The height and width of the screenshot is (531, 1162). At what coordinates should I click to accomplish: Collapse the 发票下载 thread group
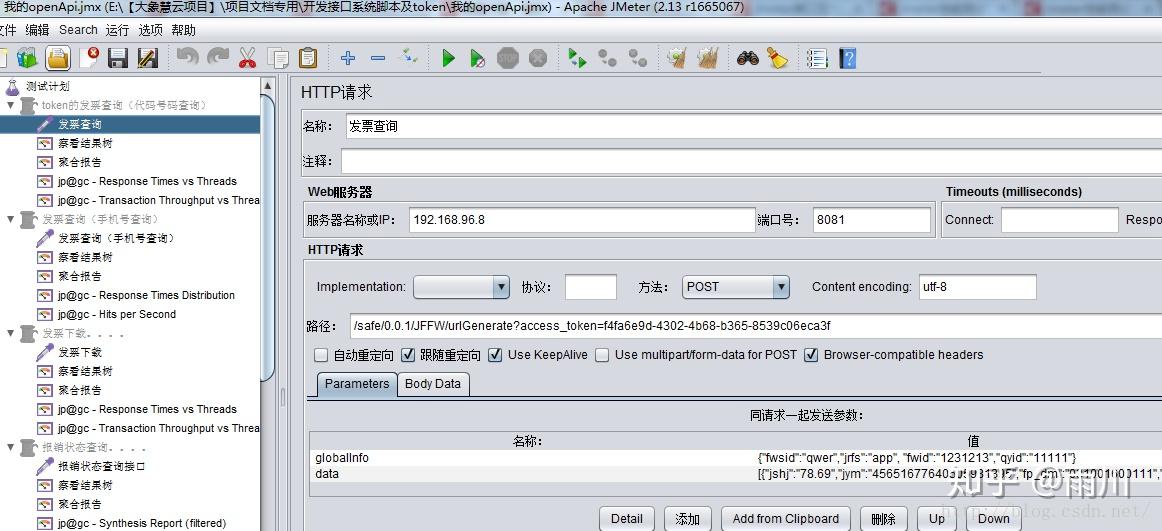click(x=10, y=333)
